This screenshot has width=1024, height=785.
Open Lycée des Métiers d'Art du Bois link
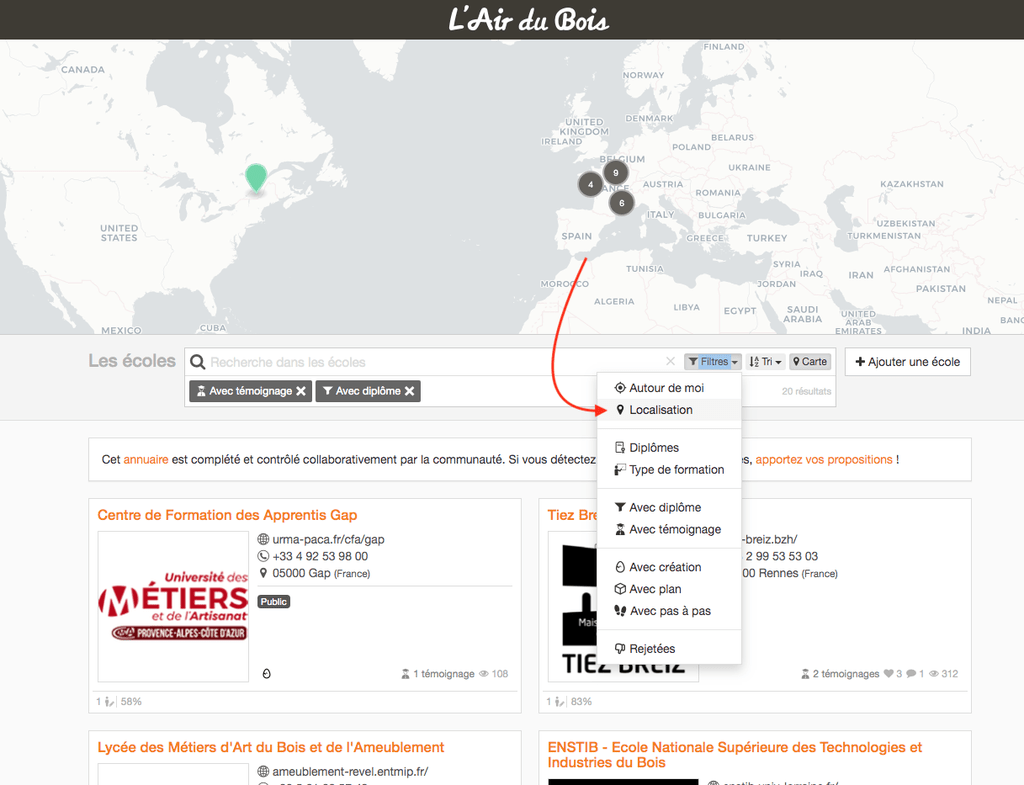point(270,747)
